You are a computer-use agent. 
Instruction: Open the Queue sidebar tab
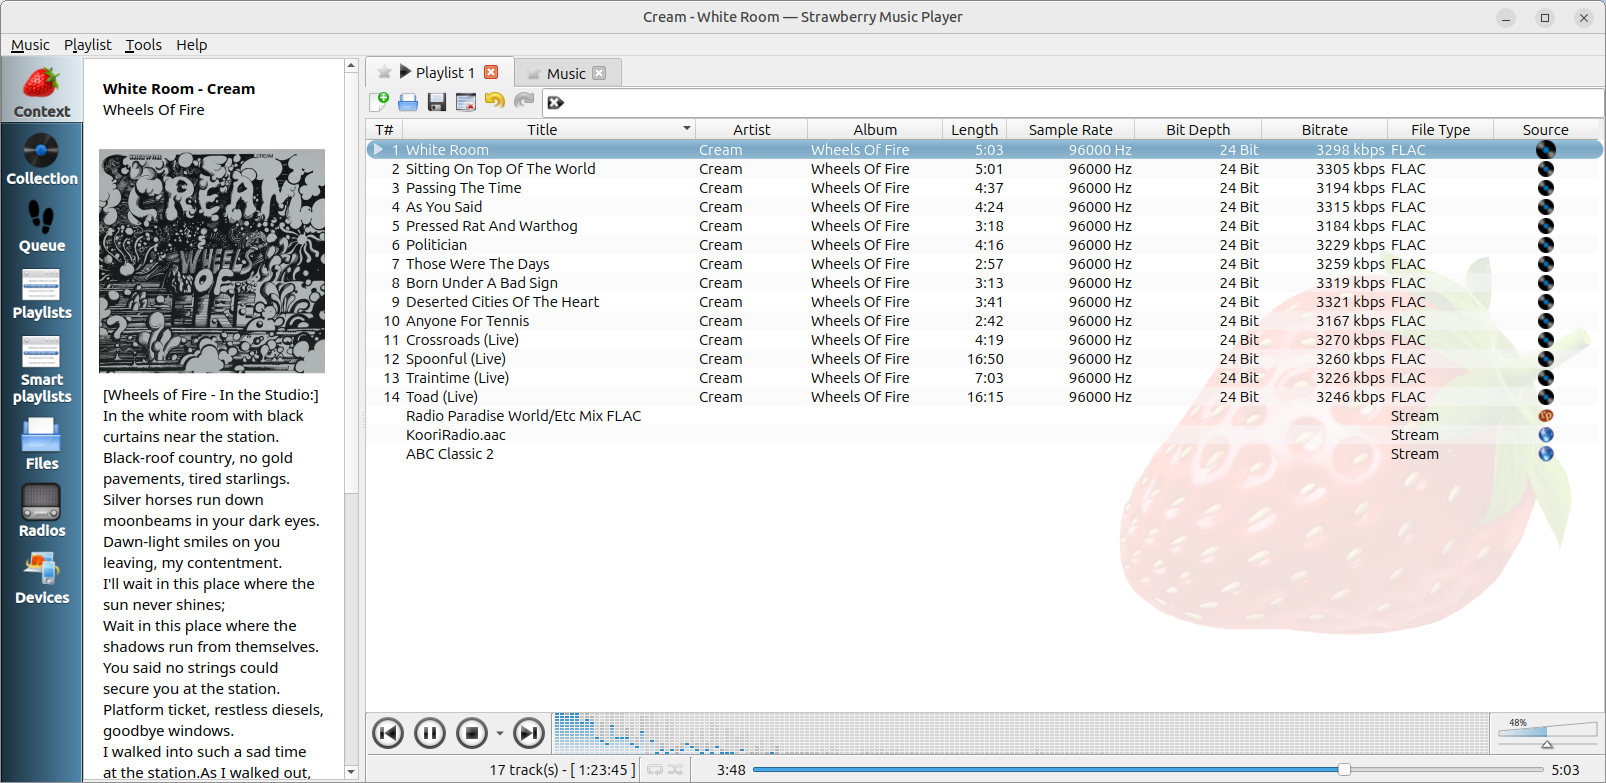click(41, 226)
